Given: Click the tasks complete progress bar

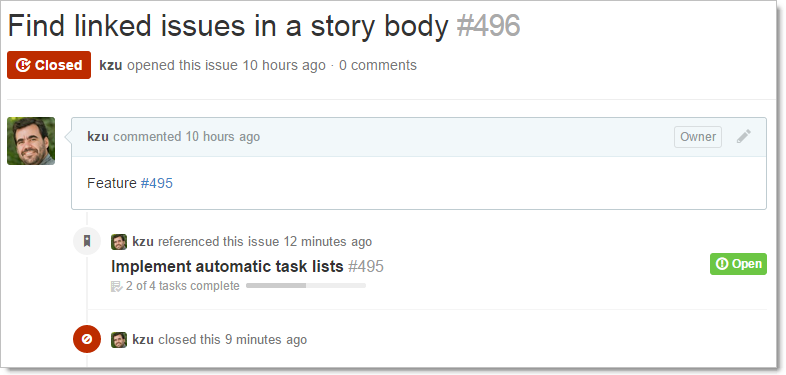Looking at the screenshot, I should (306, 286).
